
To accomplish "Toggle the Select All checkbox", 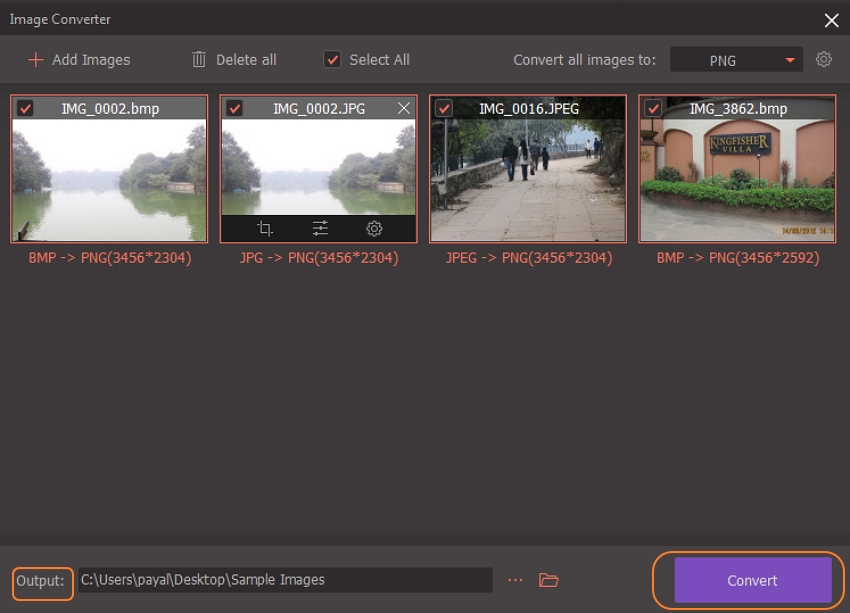I will [332, 60].
